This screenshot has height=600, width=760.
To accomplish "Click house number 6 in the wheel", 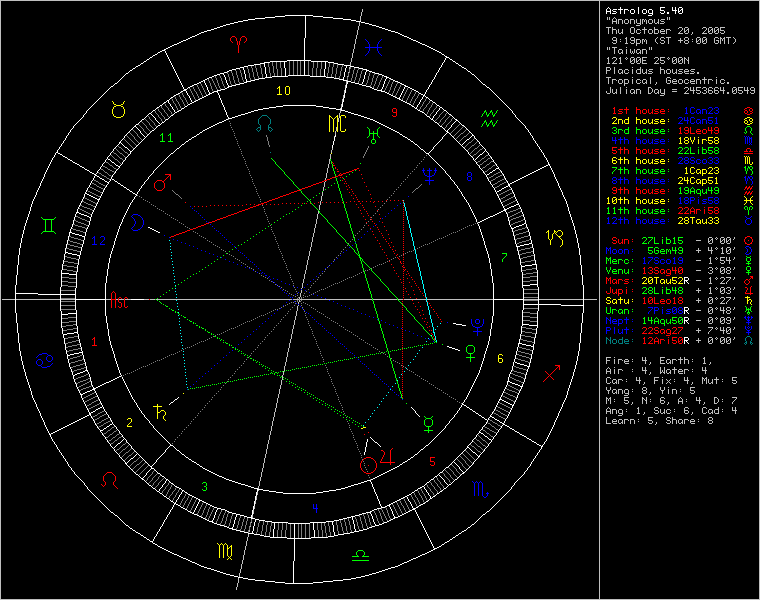I will point(500,359).
